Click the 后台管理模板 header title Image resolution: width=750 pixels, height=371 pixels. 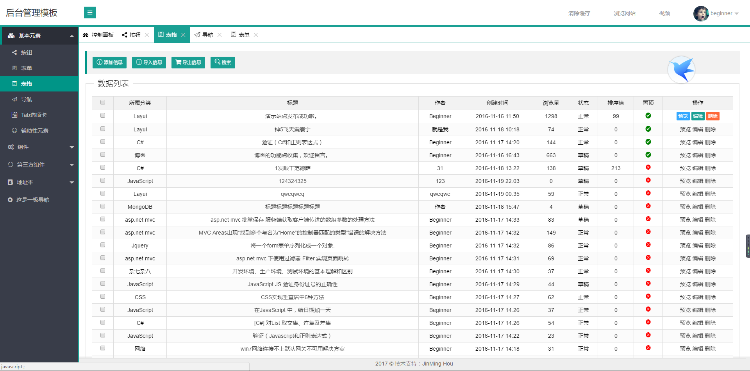pyautogui.click(x=32, y=13)
